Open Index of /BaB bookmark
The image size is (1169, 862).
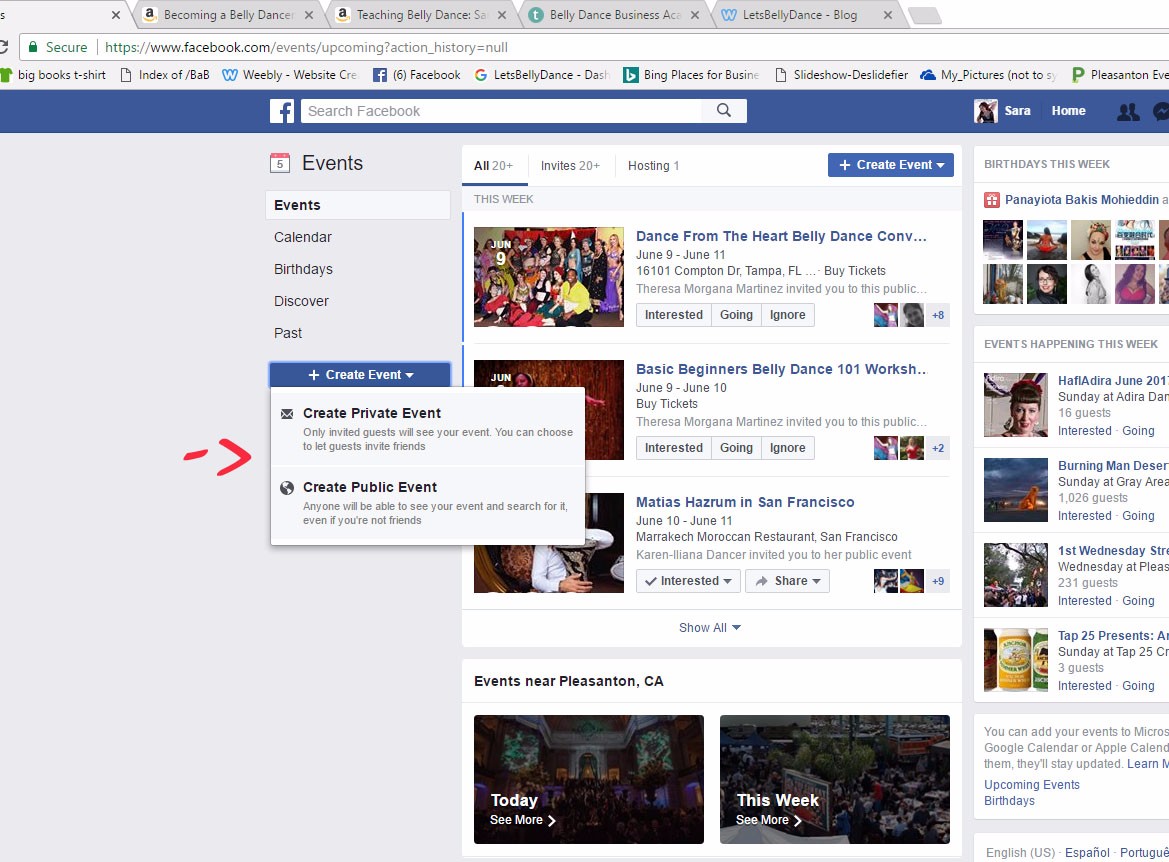click(x=165, y=75)
